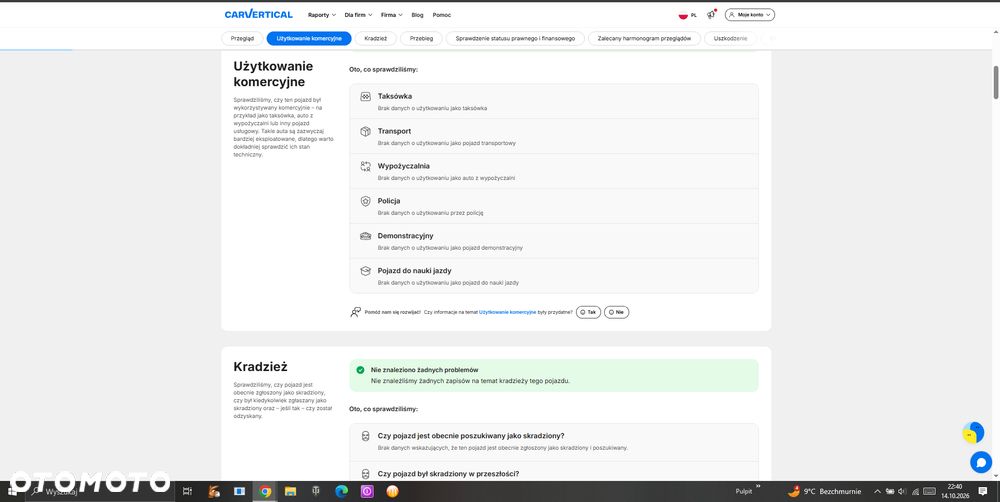Click the taskbar clock showing 22:40
The image size is (1000, 502).
point(955,491)
